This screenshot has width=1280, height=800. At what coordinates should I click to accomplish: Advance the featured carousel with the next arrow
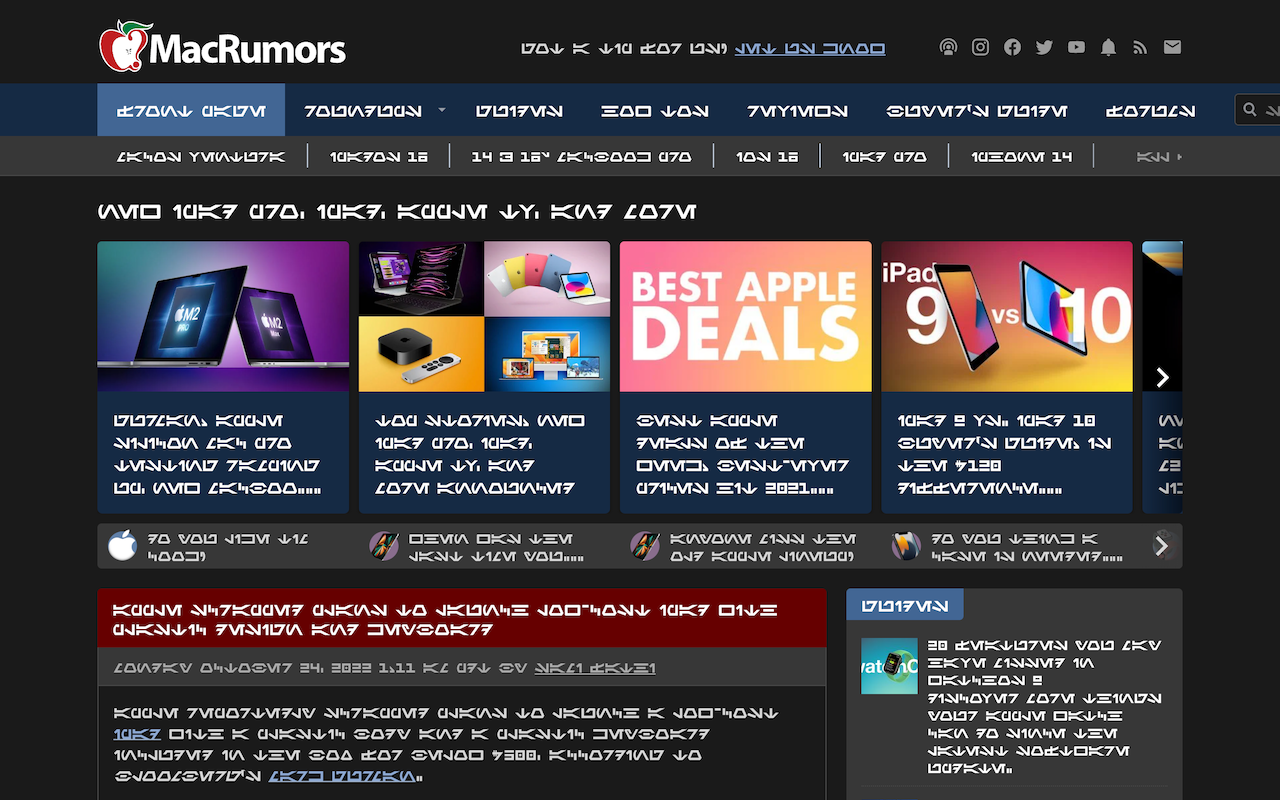[1162, 377]
